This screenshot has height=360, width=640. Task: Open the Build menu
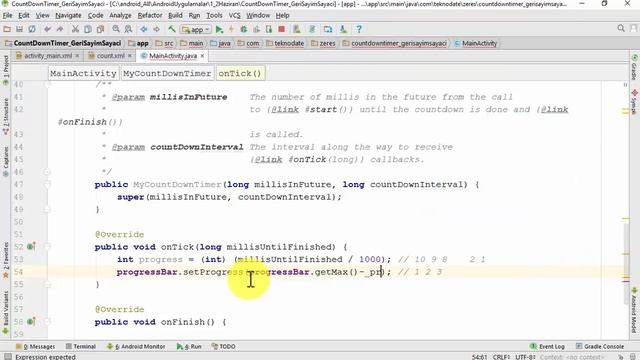[175, 16]
